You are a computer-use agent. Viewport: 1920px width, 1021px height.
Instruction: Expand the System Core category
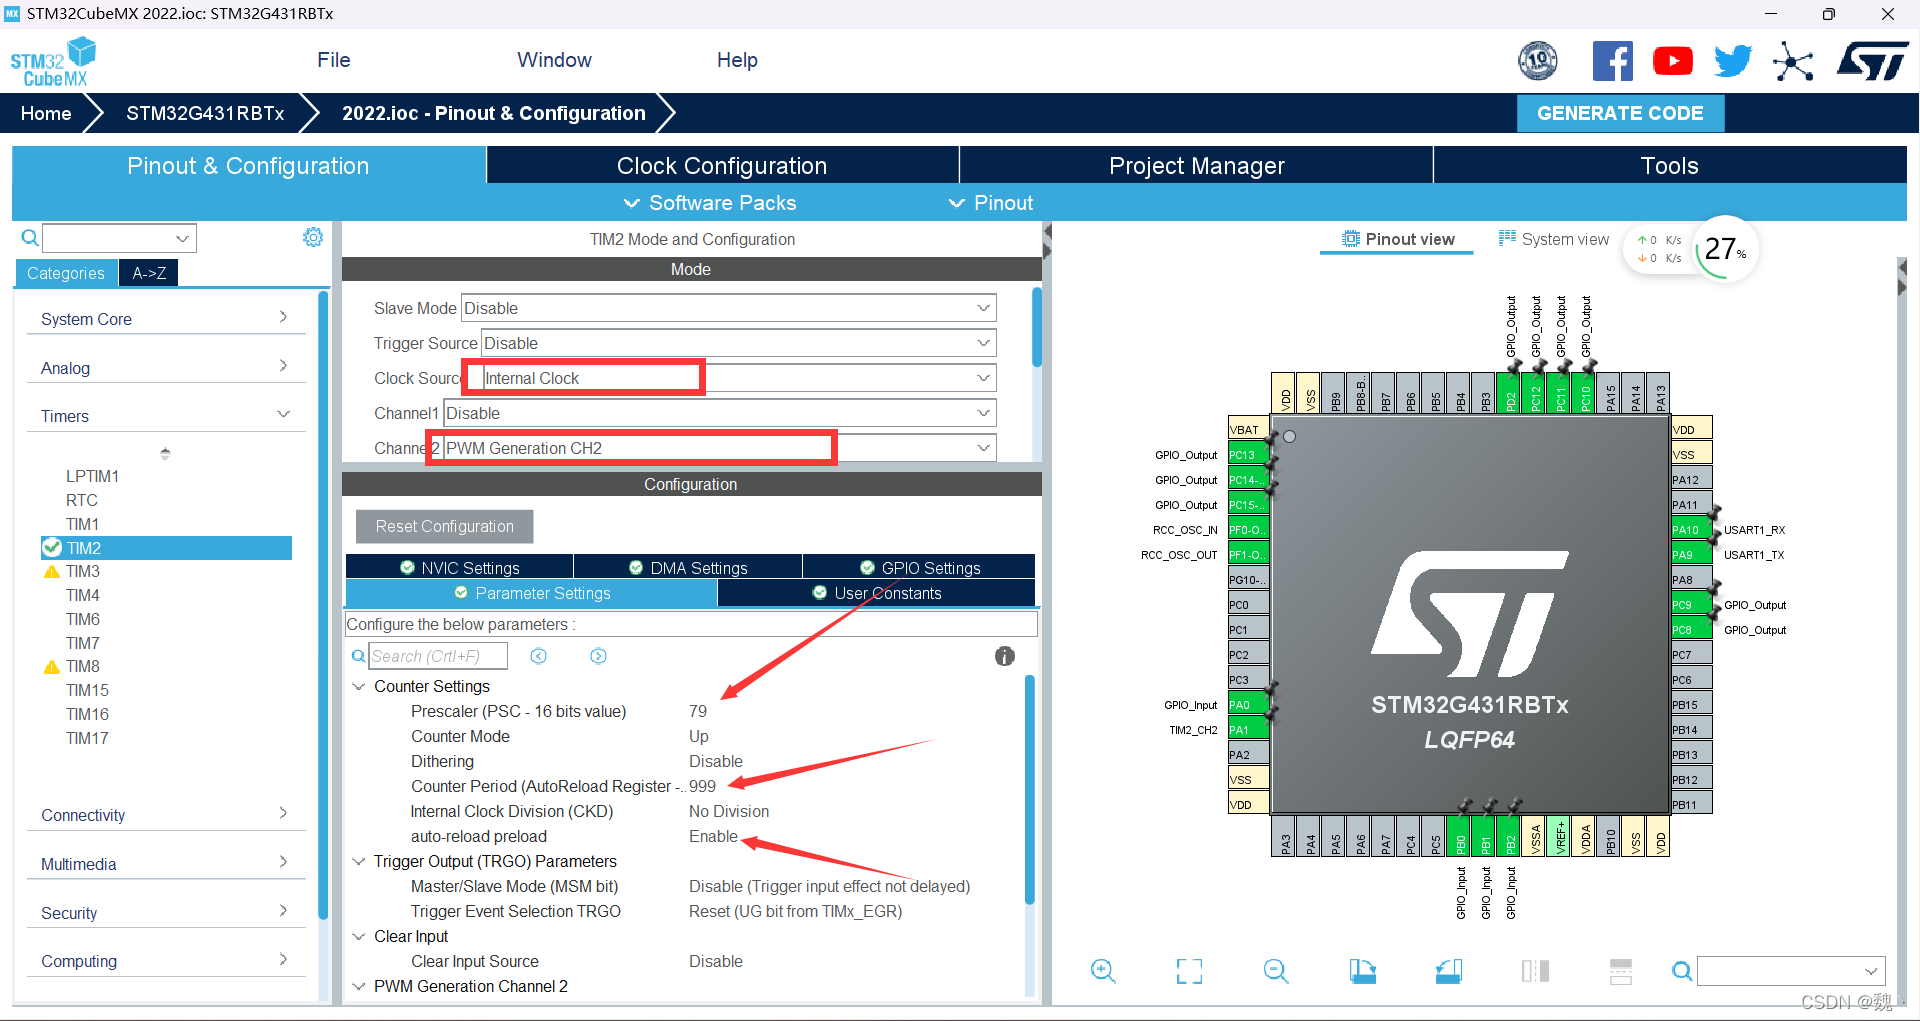coord(165,319)
